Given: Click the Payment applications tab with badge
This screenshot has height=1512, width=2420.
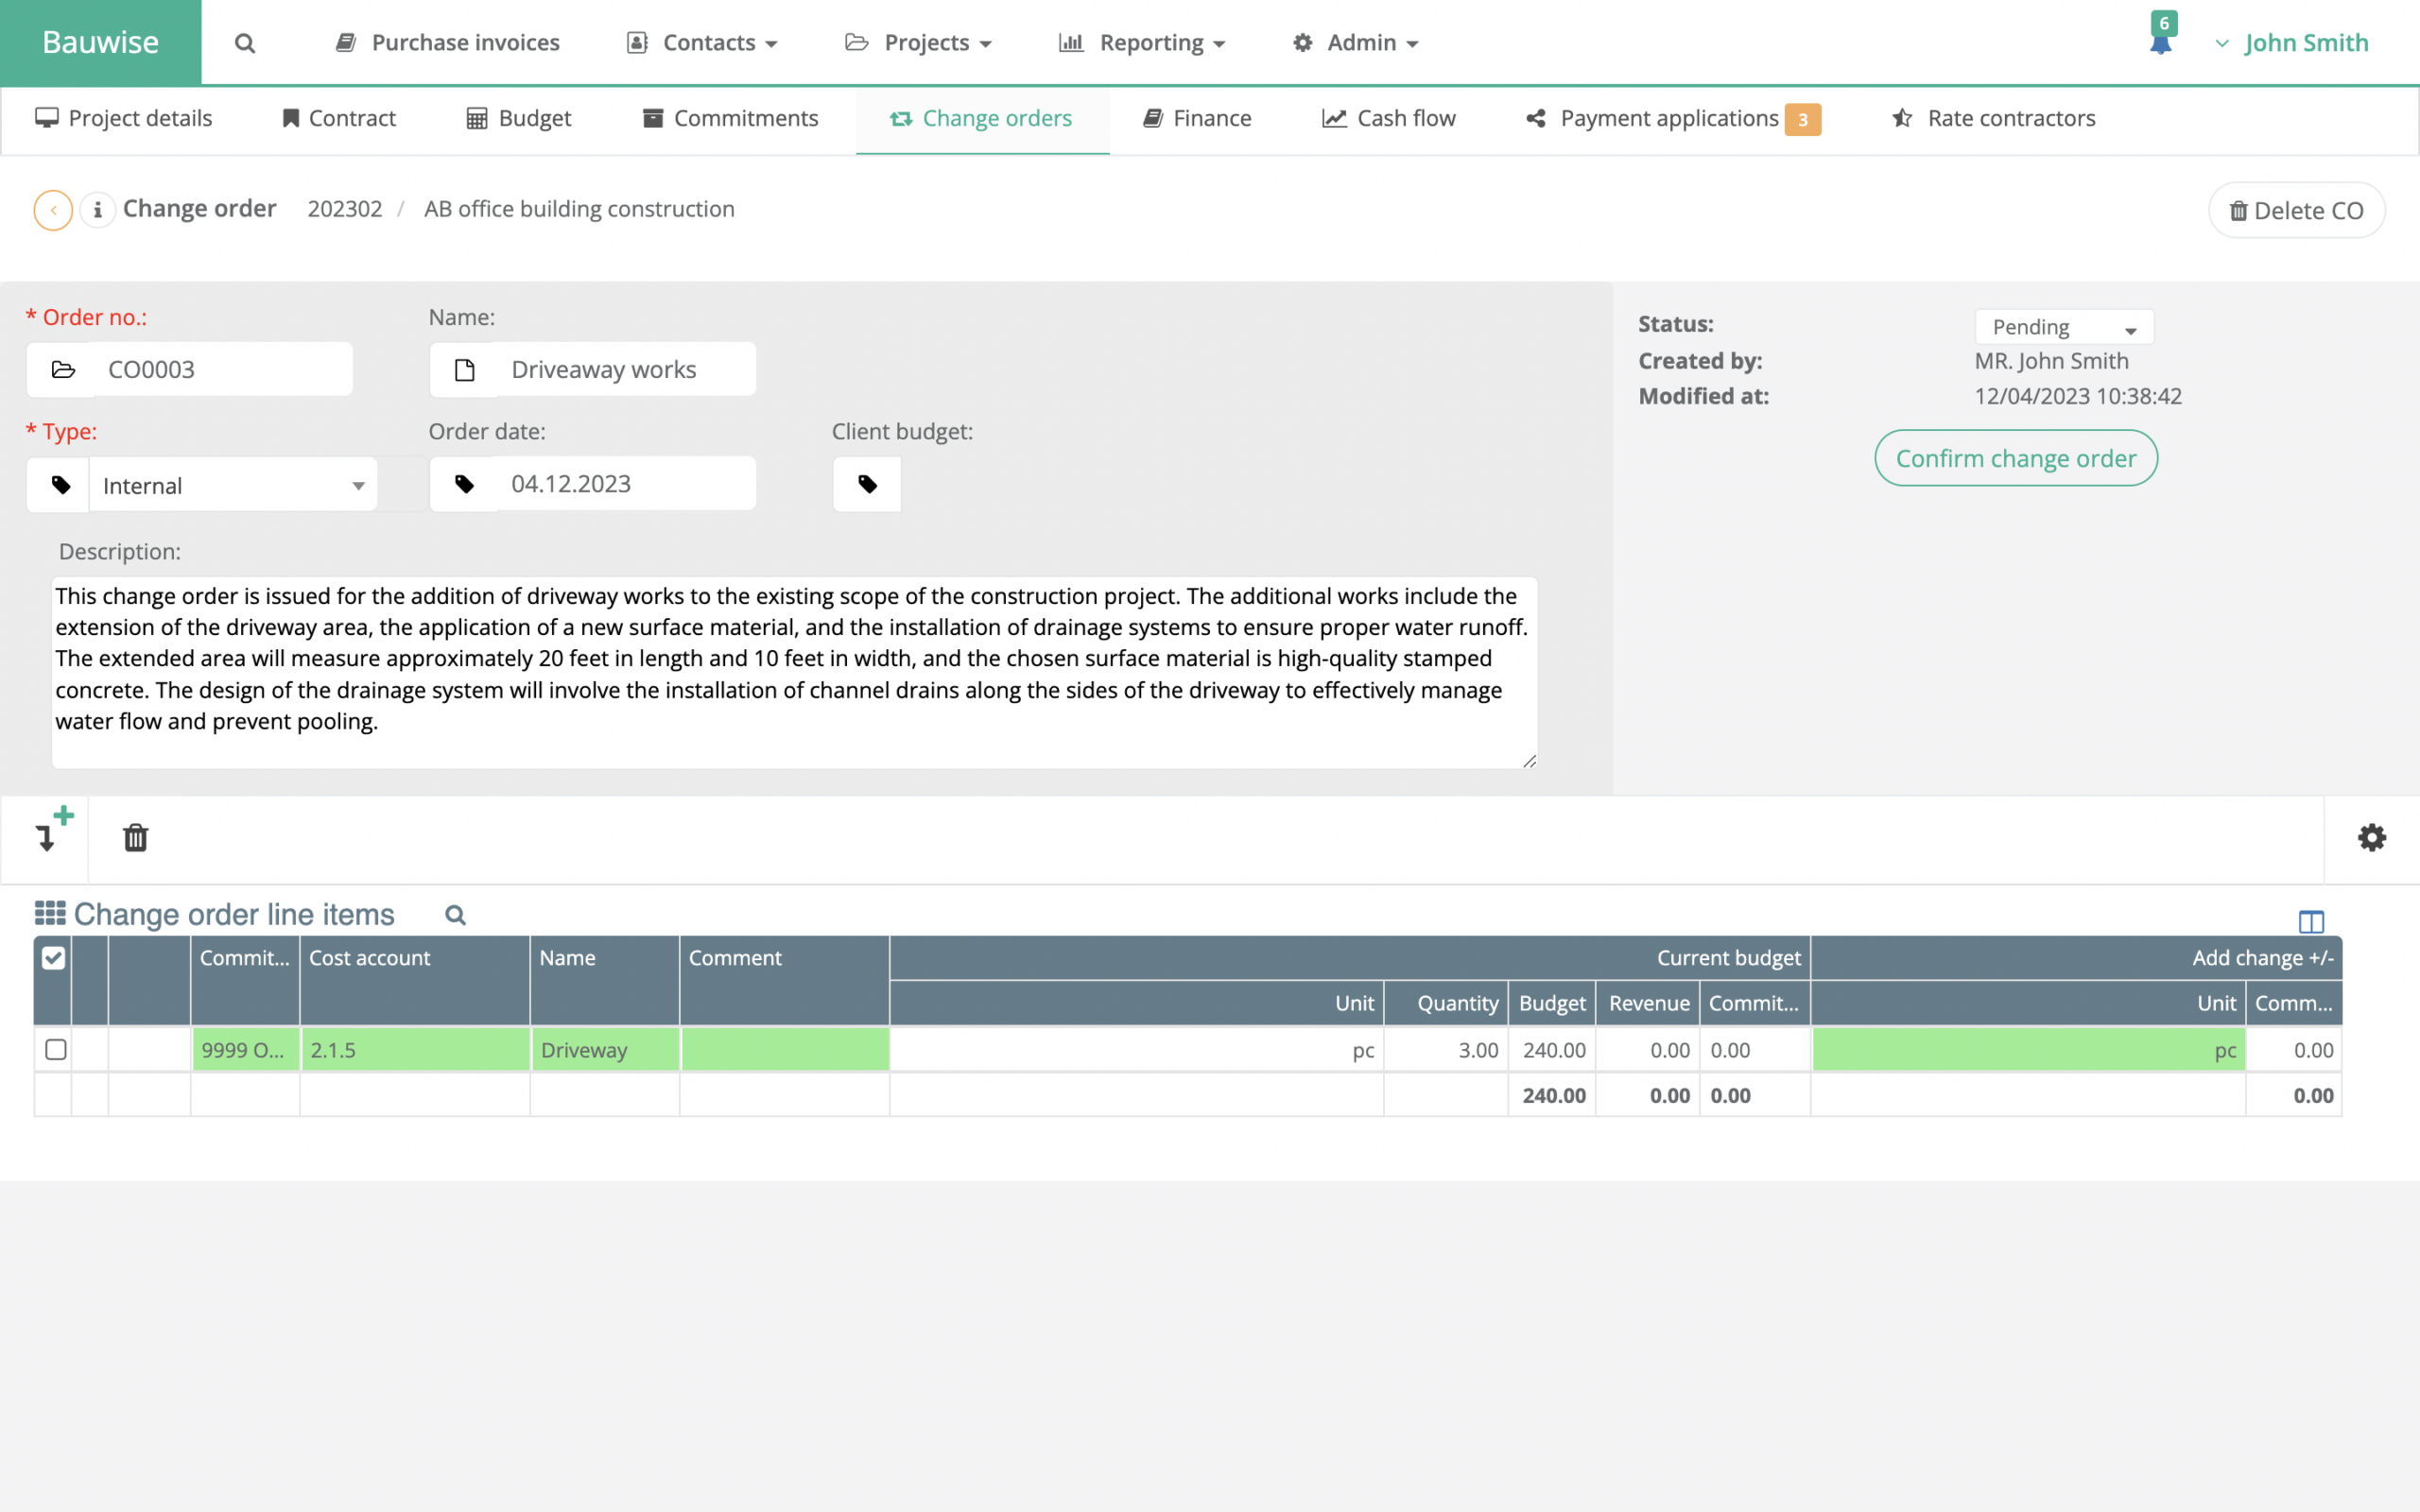Looking at the screenshot, I should click(x=1674, y=117).
